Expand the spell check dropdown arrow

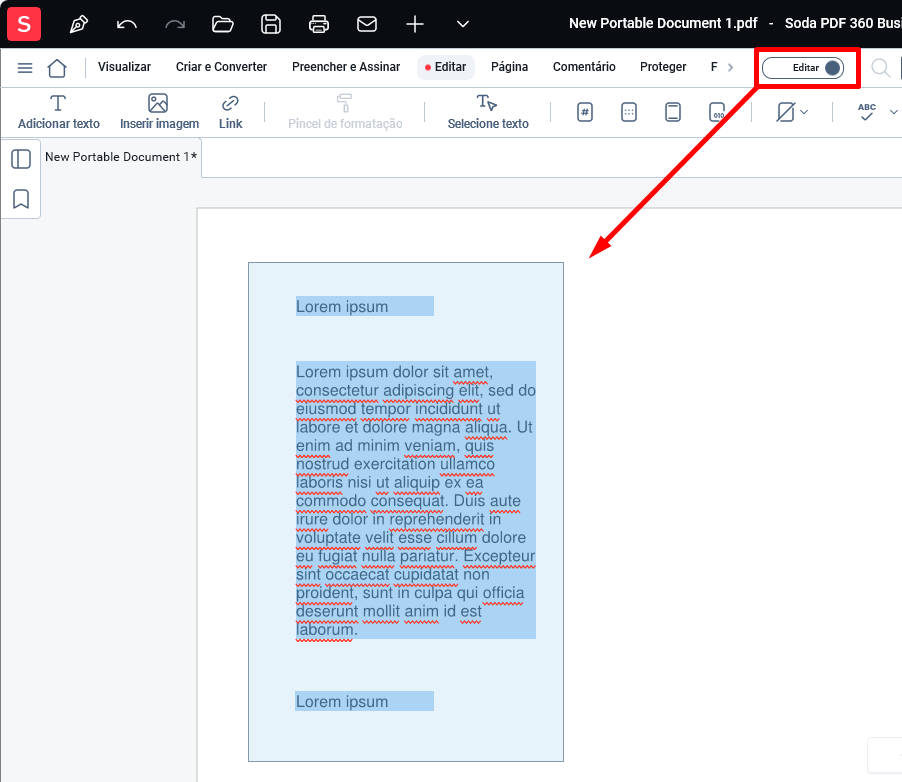(893, 112)
